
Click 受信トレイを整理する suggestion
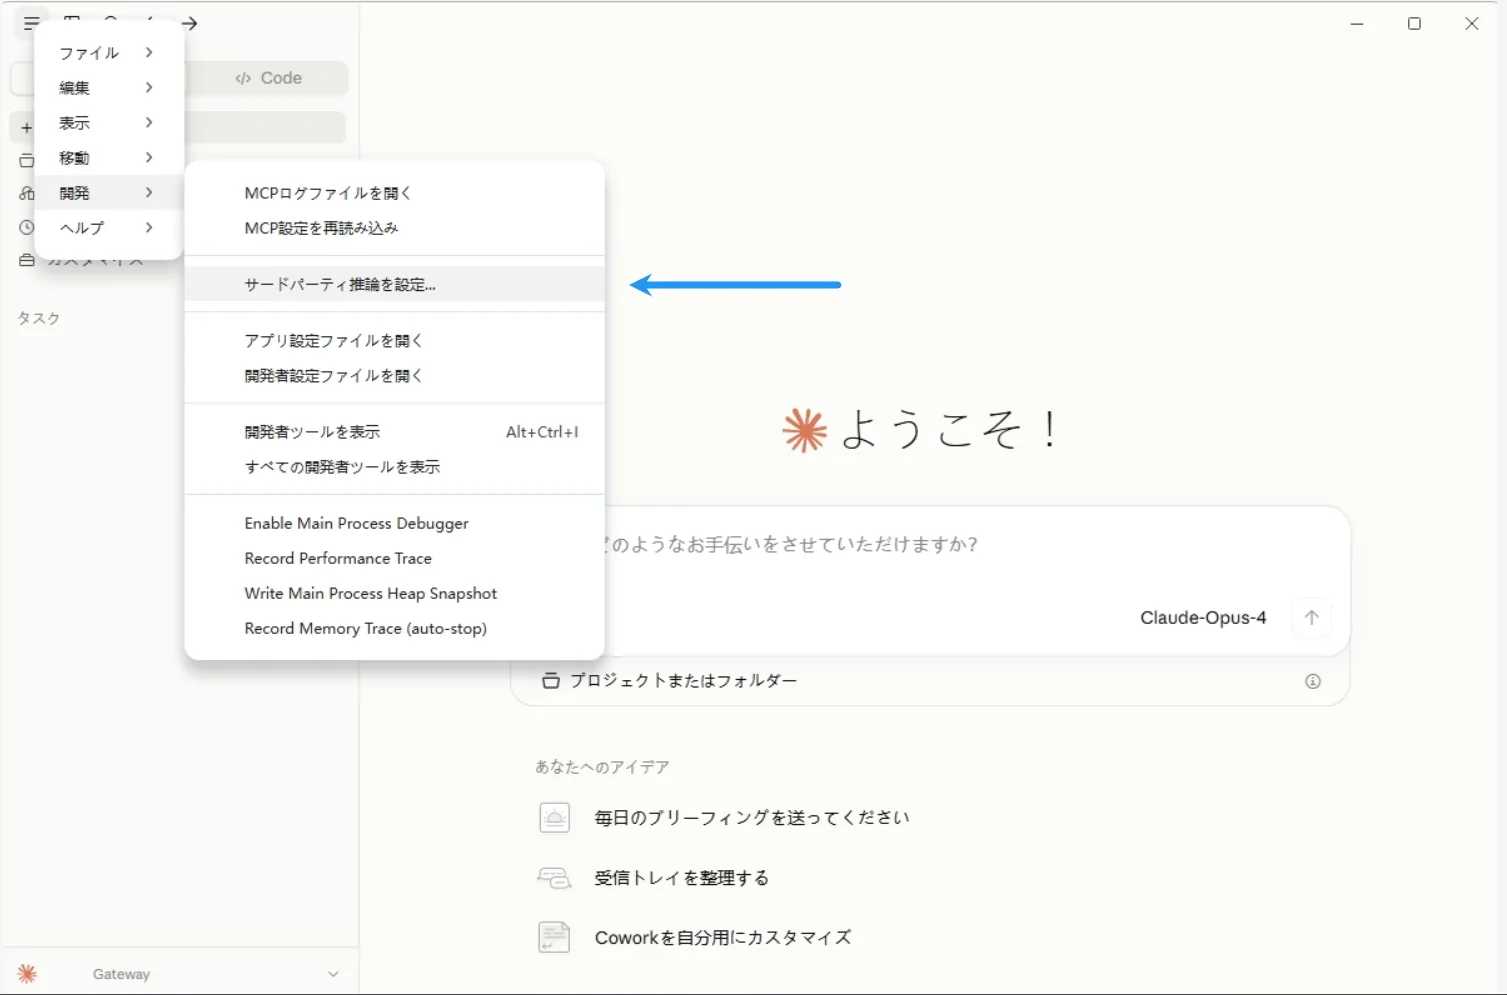(x=682, y=878)
